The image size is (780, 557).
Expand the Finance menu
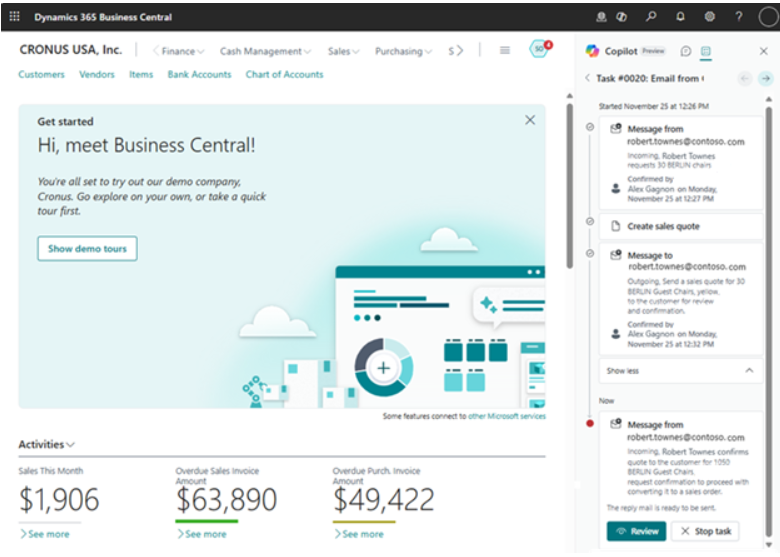[183, 51]
